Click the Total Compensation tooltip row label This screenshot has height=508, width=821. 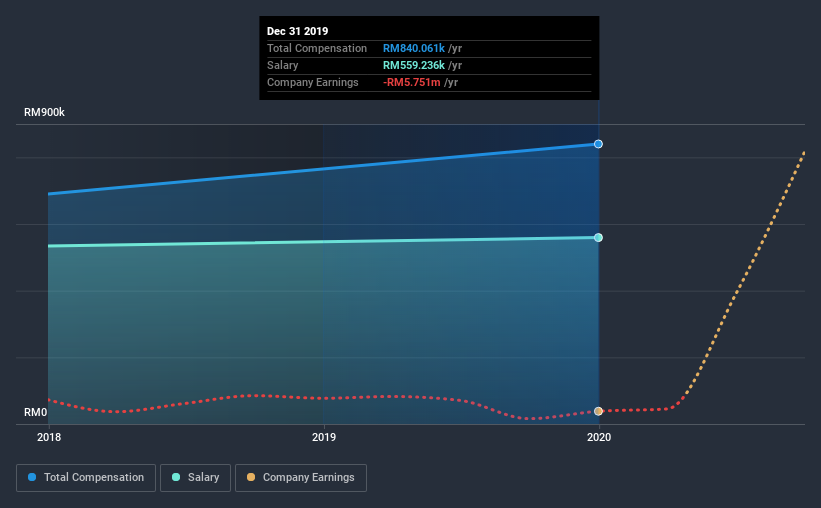pos(317,48)
